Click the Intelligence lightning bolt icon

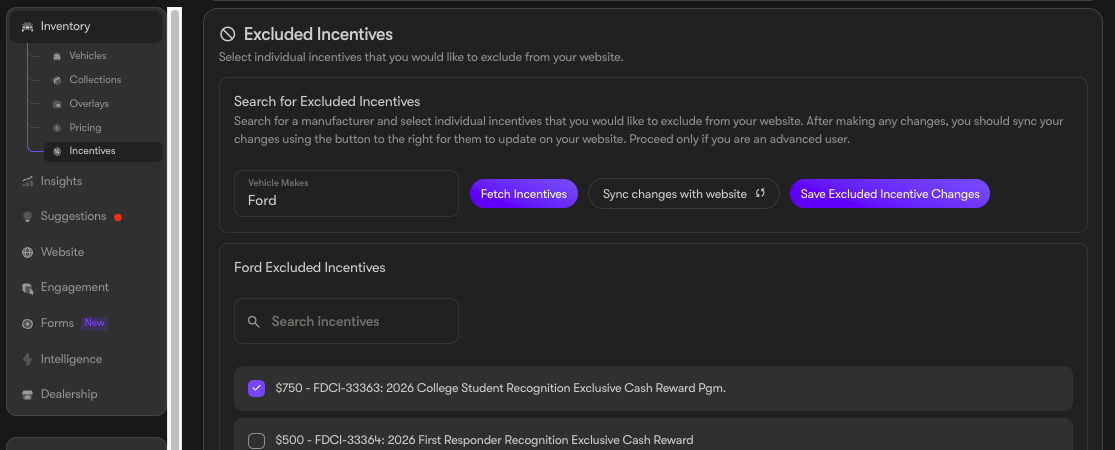coord(28,360)
